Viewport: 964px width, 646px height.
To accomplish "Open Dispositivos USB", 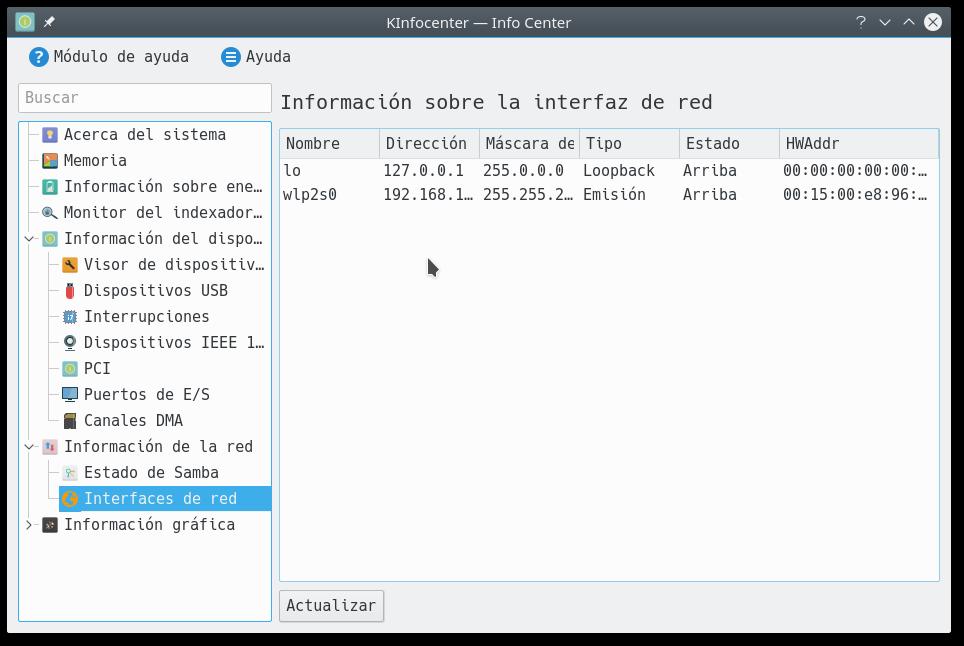I will (x=156, y=290).
